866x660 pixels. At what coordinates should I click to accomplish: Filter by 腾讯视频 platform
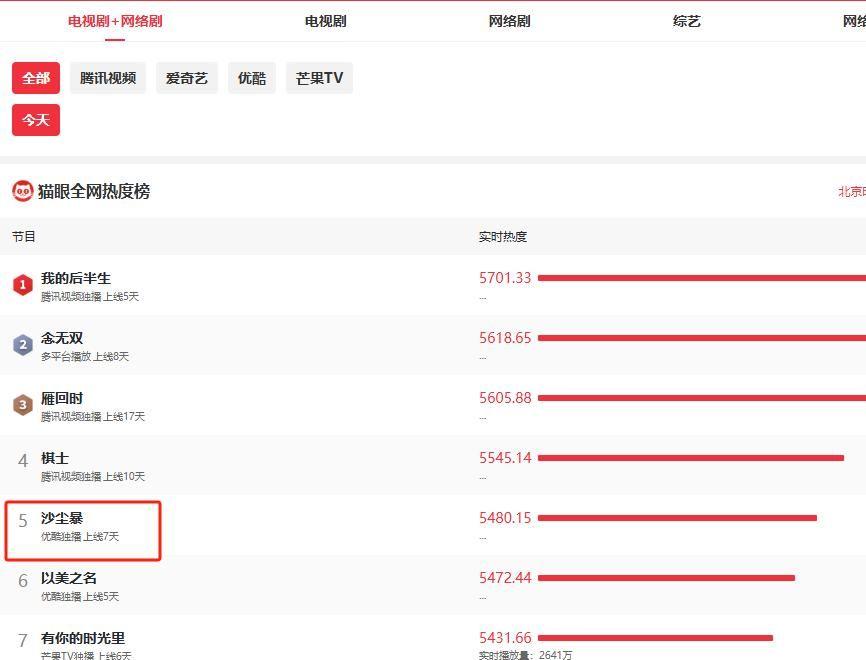[x=108, y=78]
